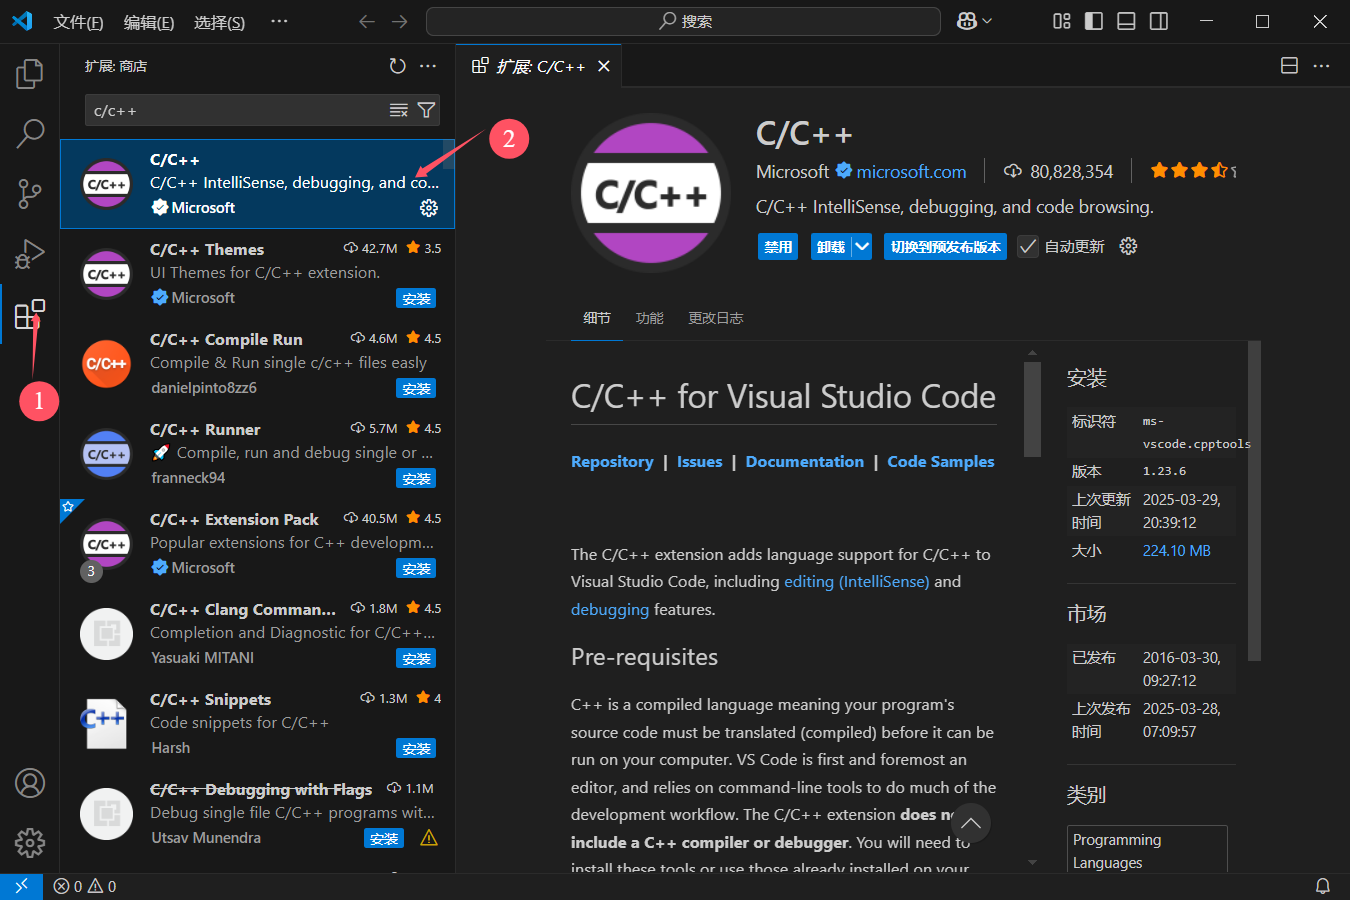
Task: Open the Explorer view in activity bar
Action: 30,73
